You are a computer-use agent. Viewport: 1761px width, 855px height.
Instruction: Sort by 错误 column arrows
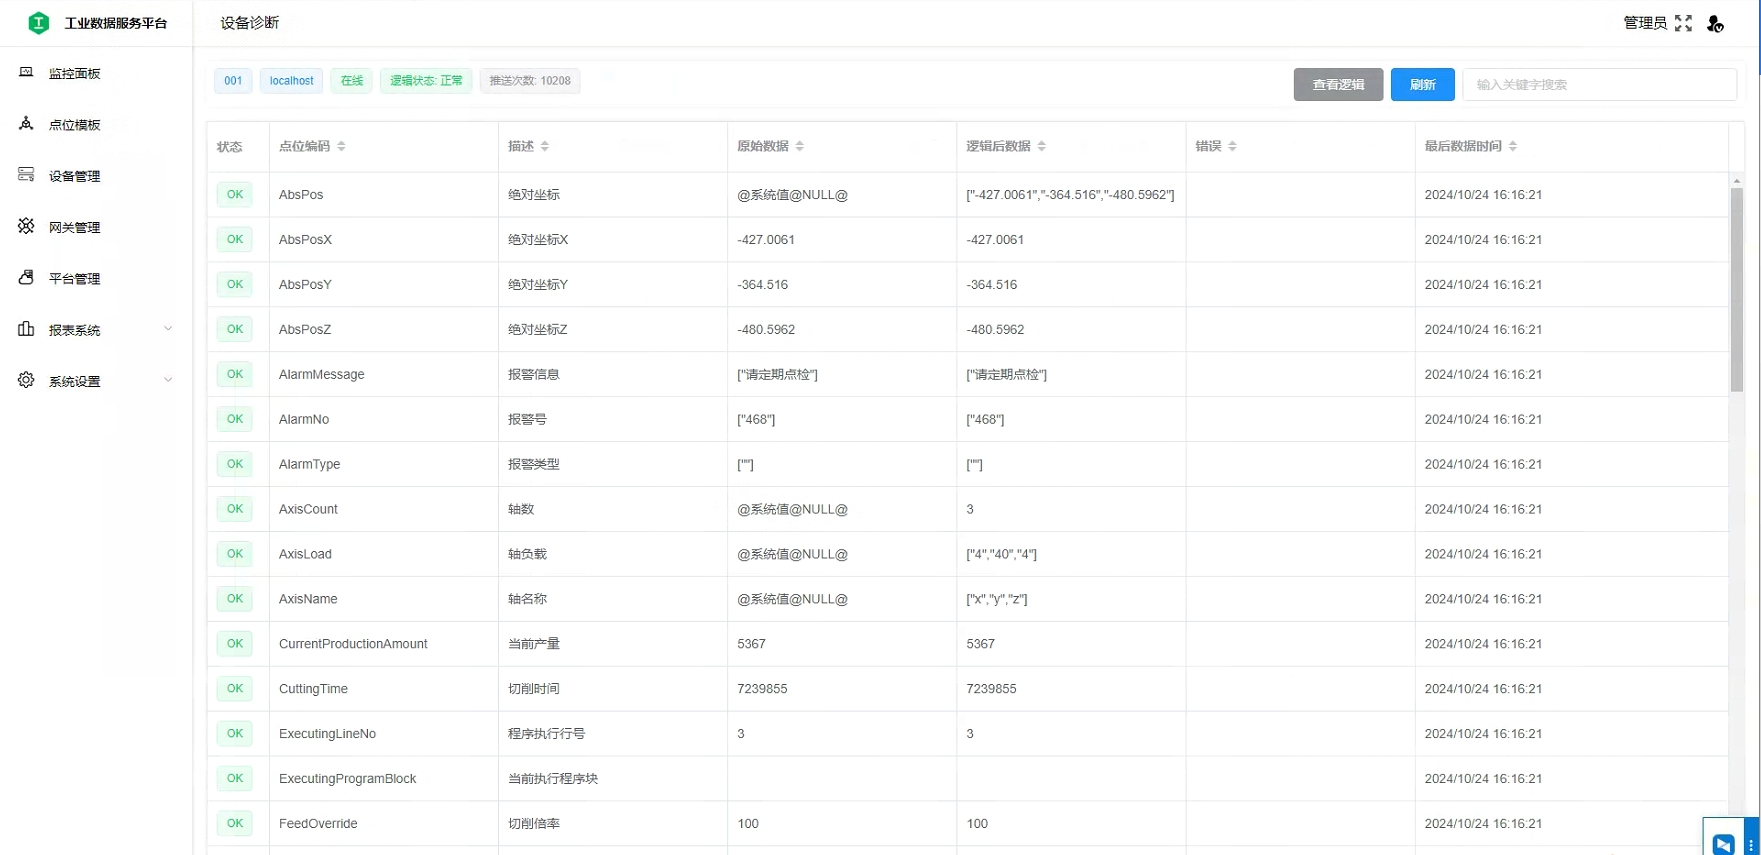1233,146
